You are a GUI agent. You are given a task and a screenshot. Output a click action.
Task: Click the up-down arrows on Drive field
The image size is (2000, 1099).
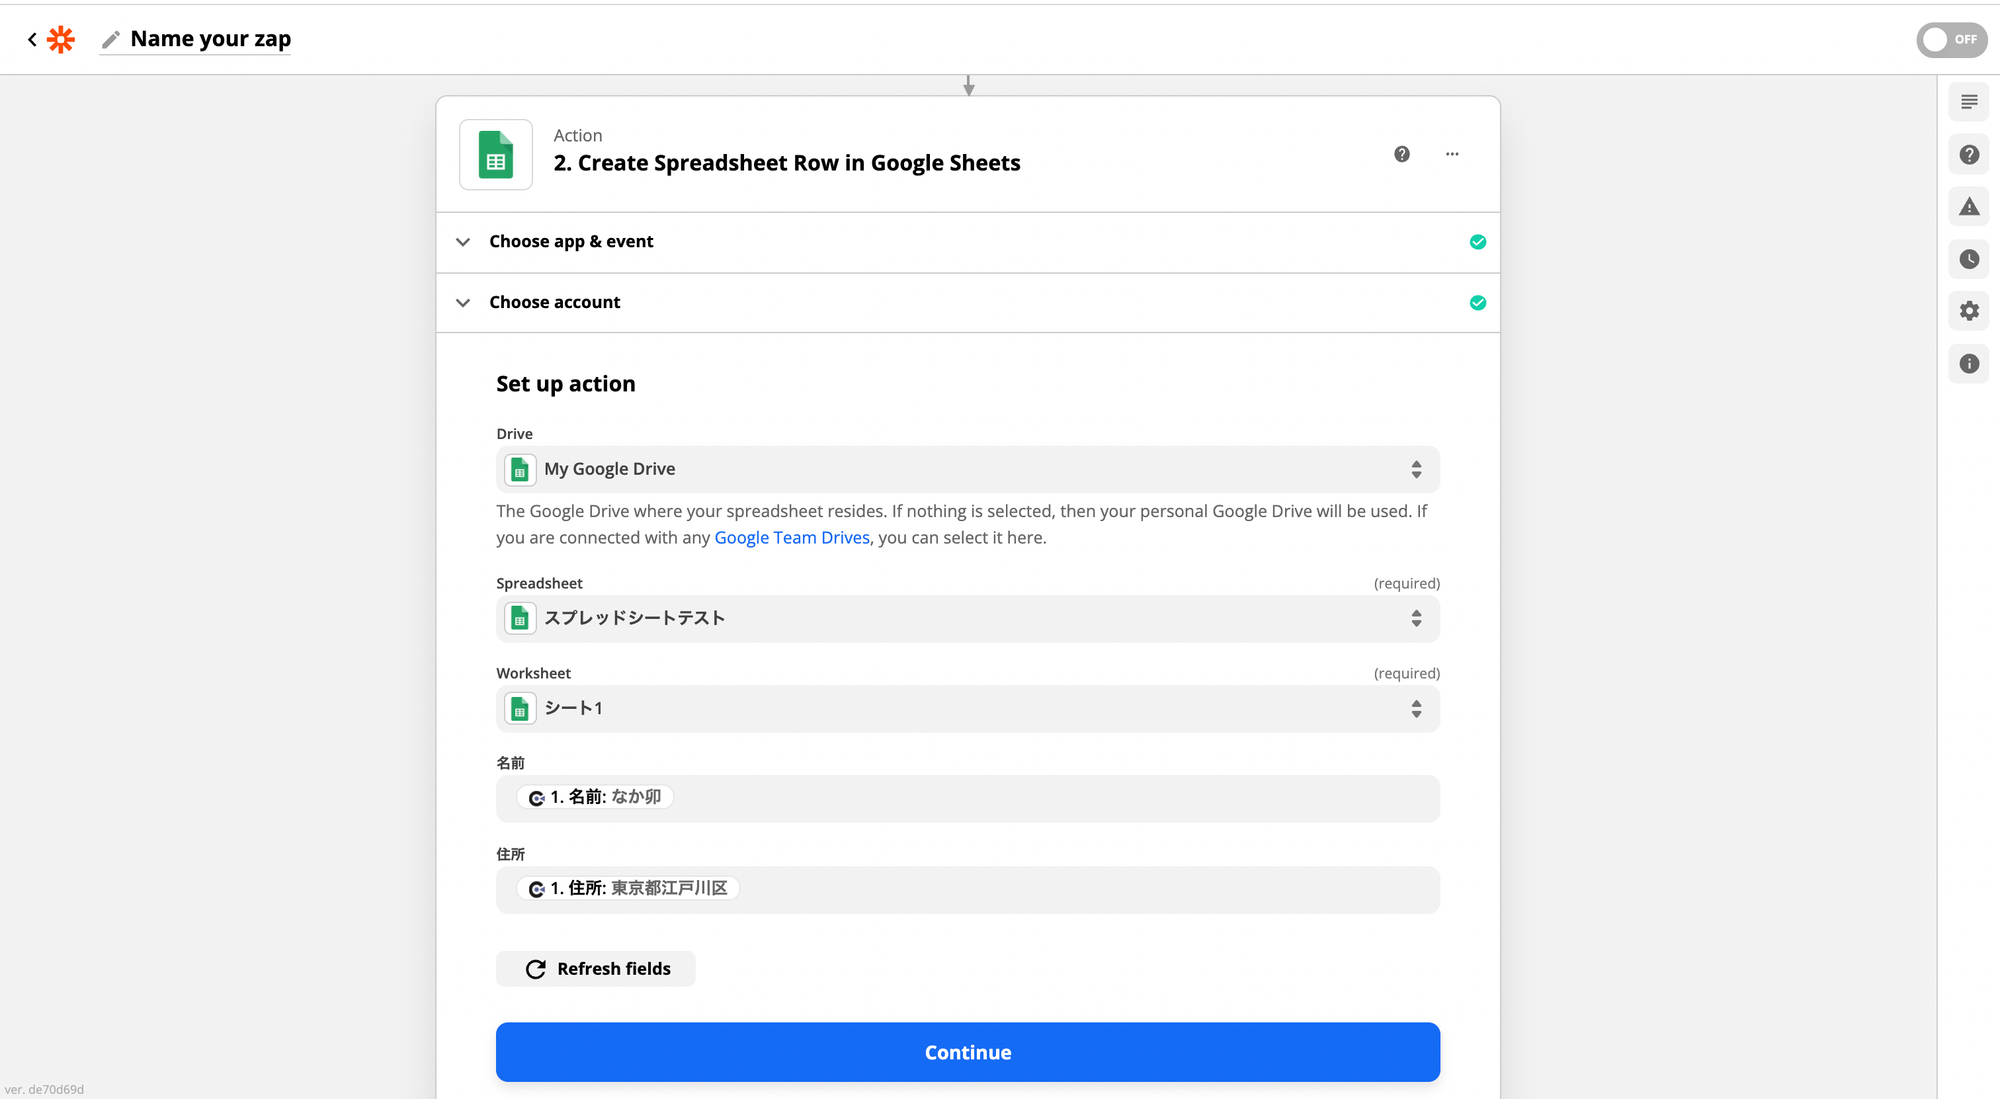[1416, 470]
